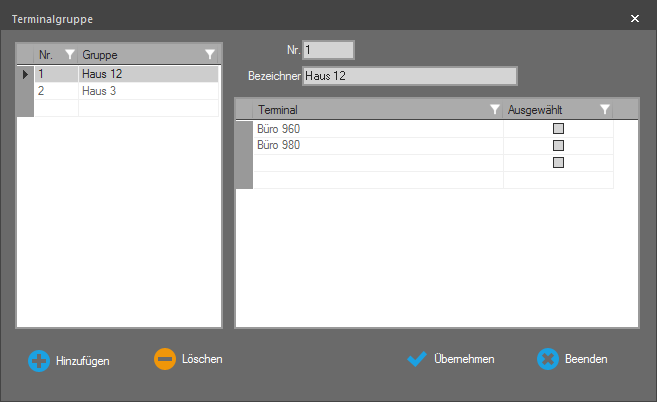Click the blue plus Hinzufügen icon
Image resolution: width=657 pixels, height=402 pixels.
pyautogui.click(x=38, y=360)
